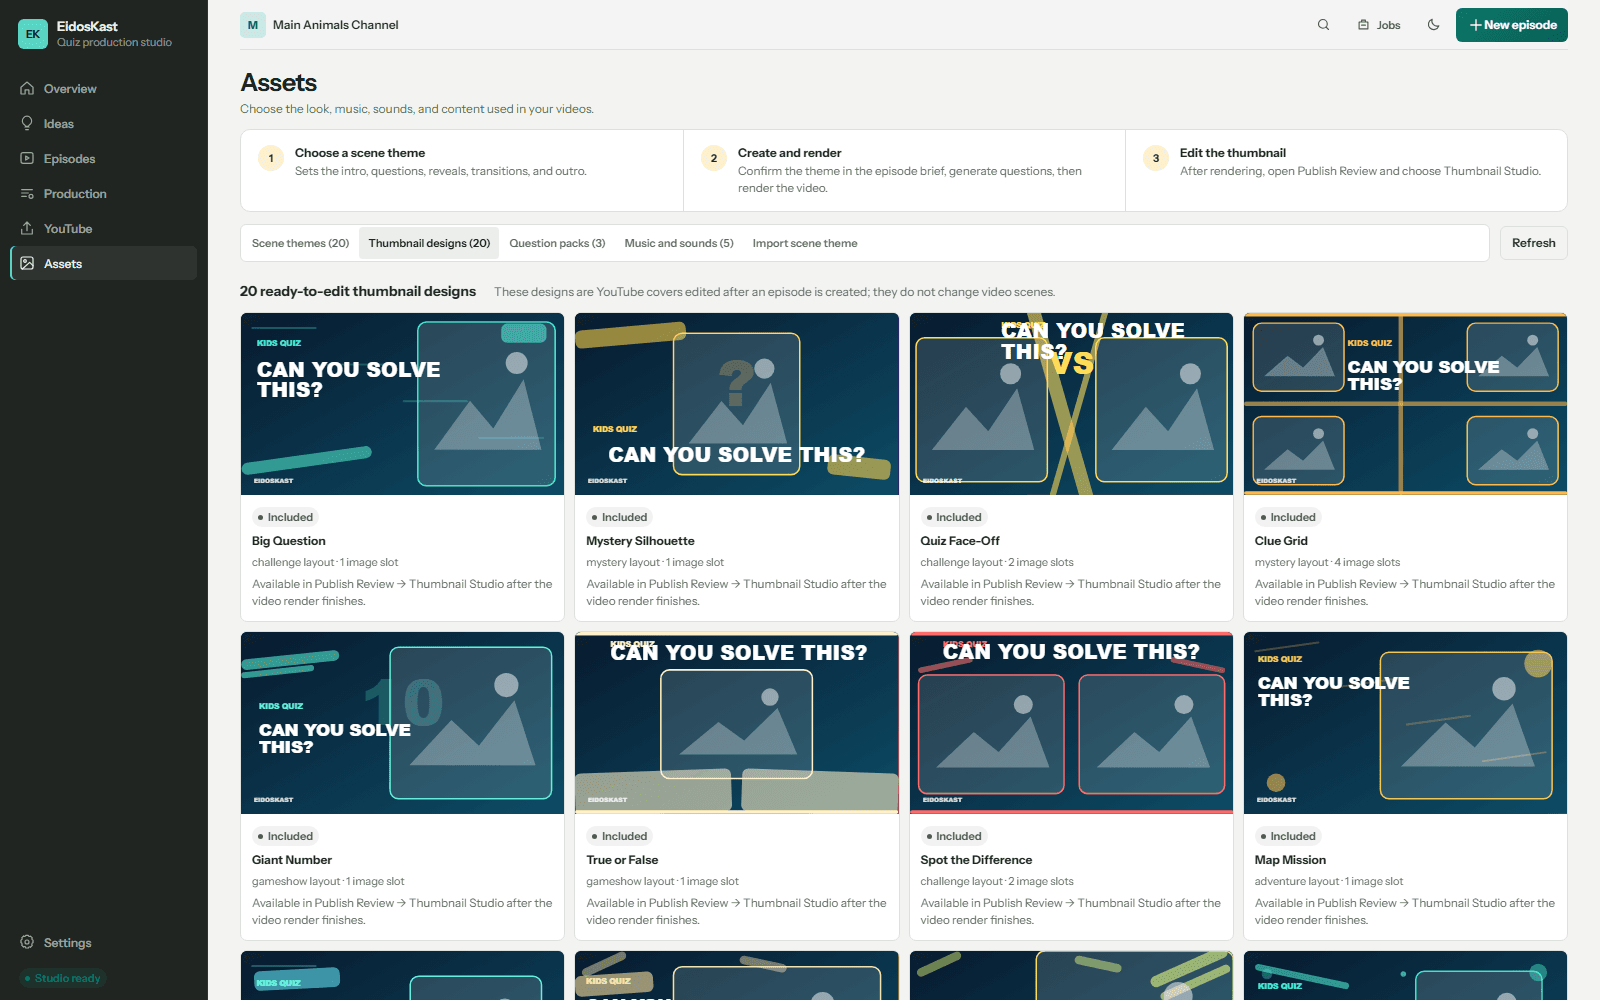Click the Main Animals Channel name

[x=335, y=25]
